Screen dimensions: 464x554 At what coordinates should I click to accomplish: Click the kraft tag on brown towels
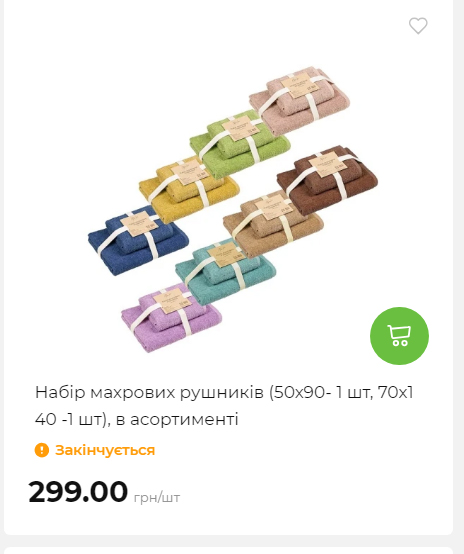click(328, 164)
